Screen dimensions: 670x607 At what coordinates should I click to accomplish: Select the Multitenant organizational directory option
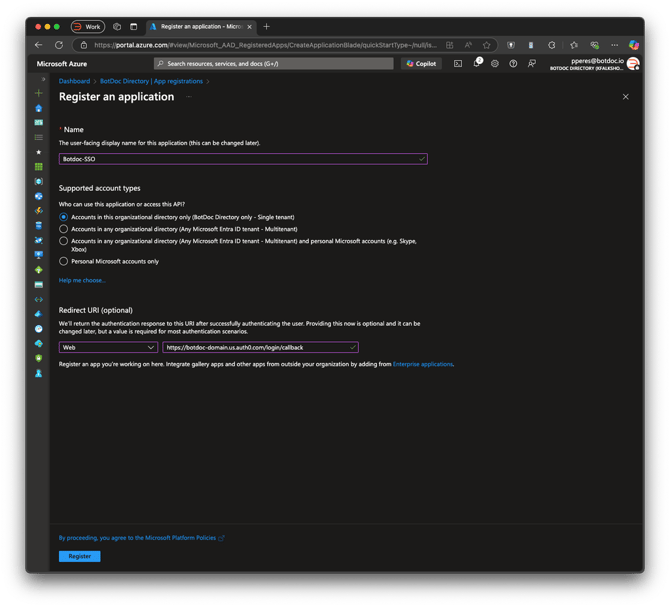[64, 229]
